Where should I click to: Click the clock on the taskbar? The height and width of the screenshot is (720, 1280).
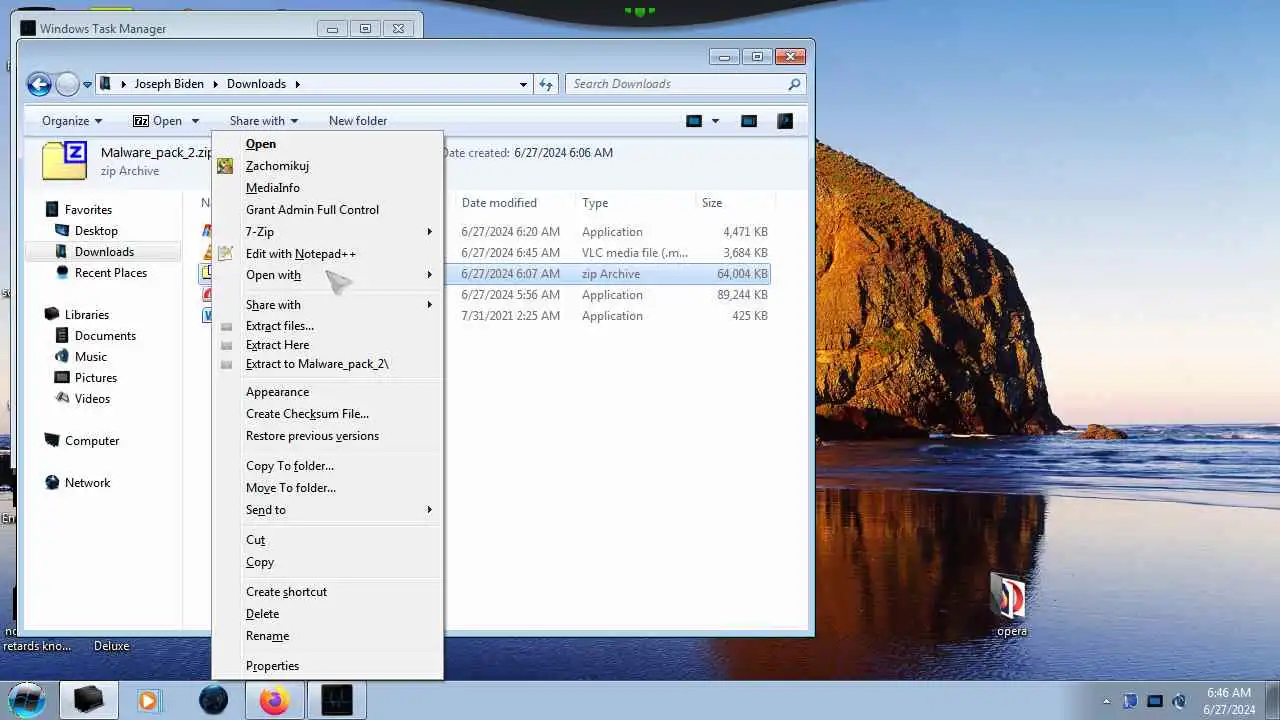1229,701
